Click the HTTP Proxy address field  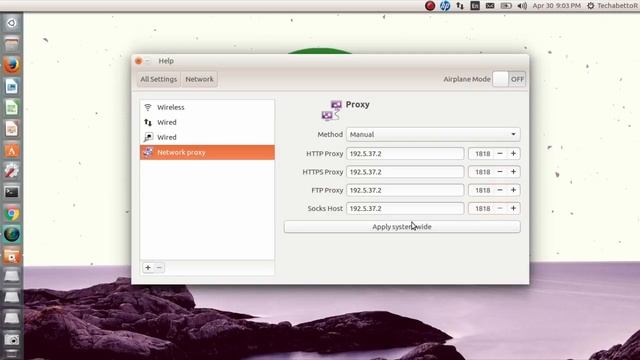pos(405,153)
